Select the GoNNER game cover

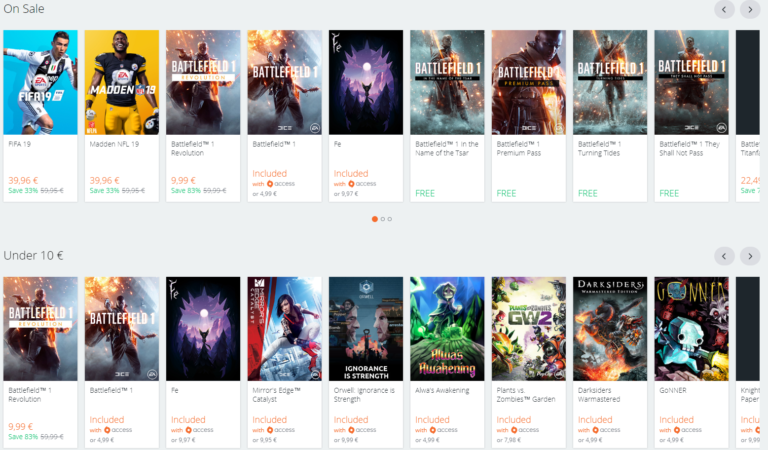click(x=692, y=329)
